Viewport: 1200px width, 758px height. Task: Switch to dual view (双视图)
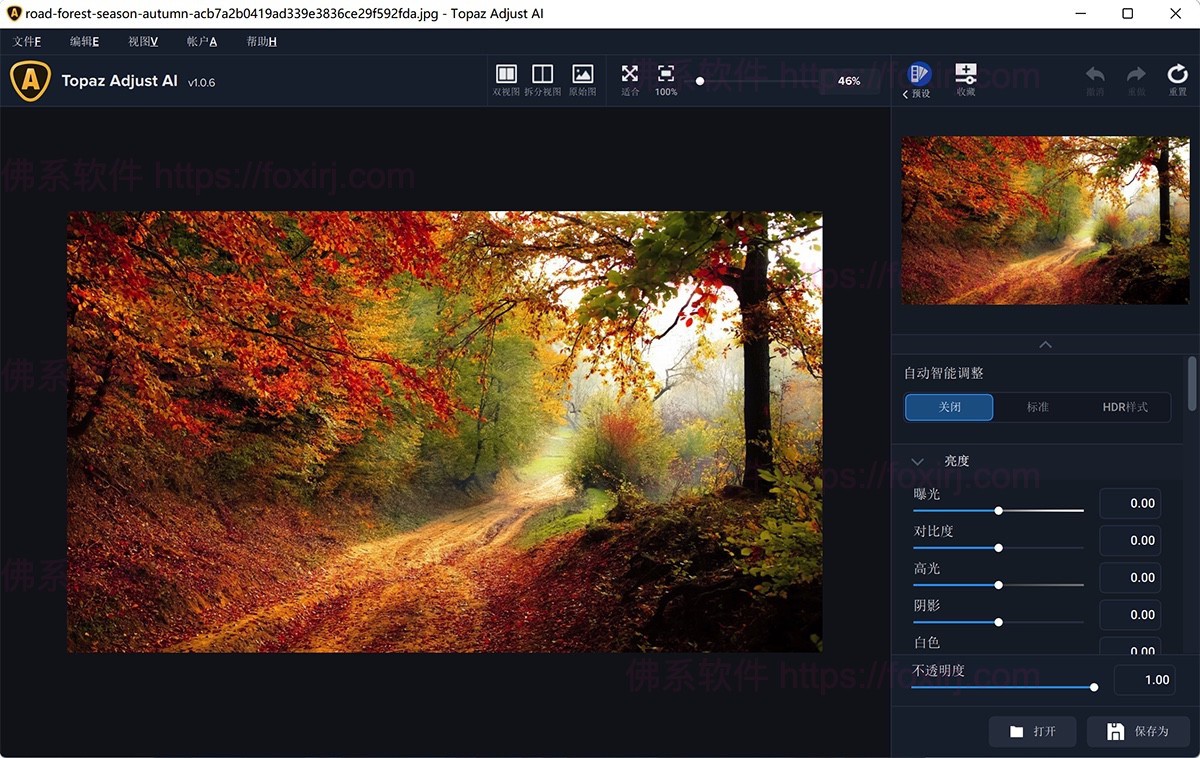click(x=506, y=75)
